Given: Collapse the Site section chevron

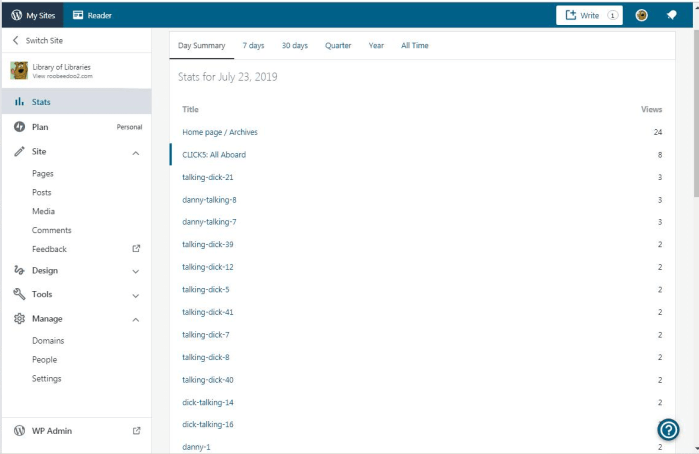Looking at the screenshot, I should pyautogui.click(x=136, y=153).
